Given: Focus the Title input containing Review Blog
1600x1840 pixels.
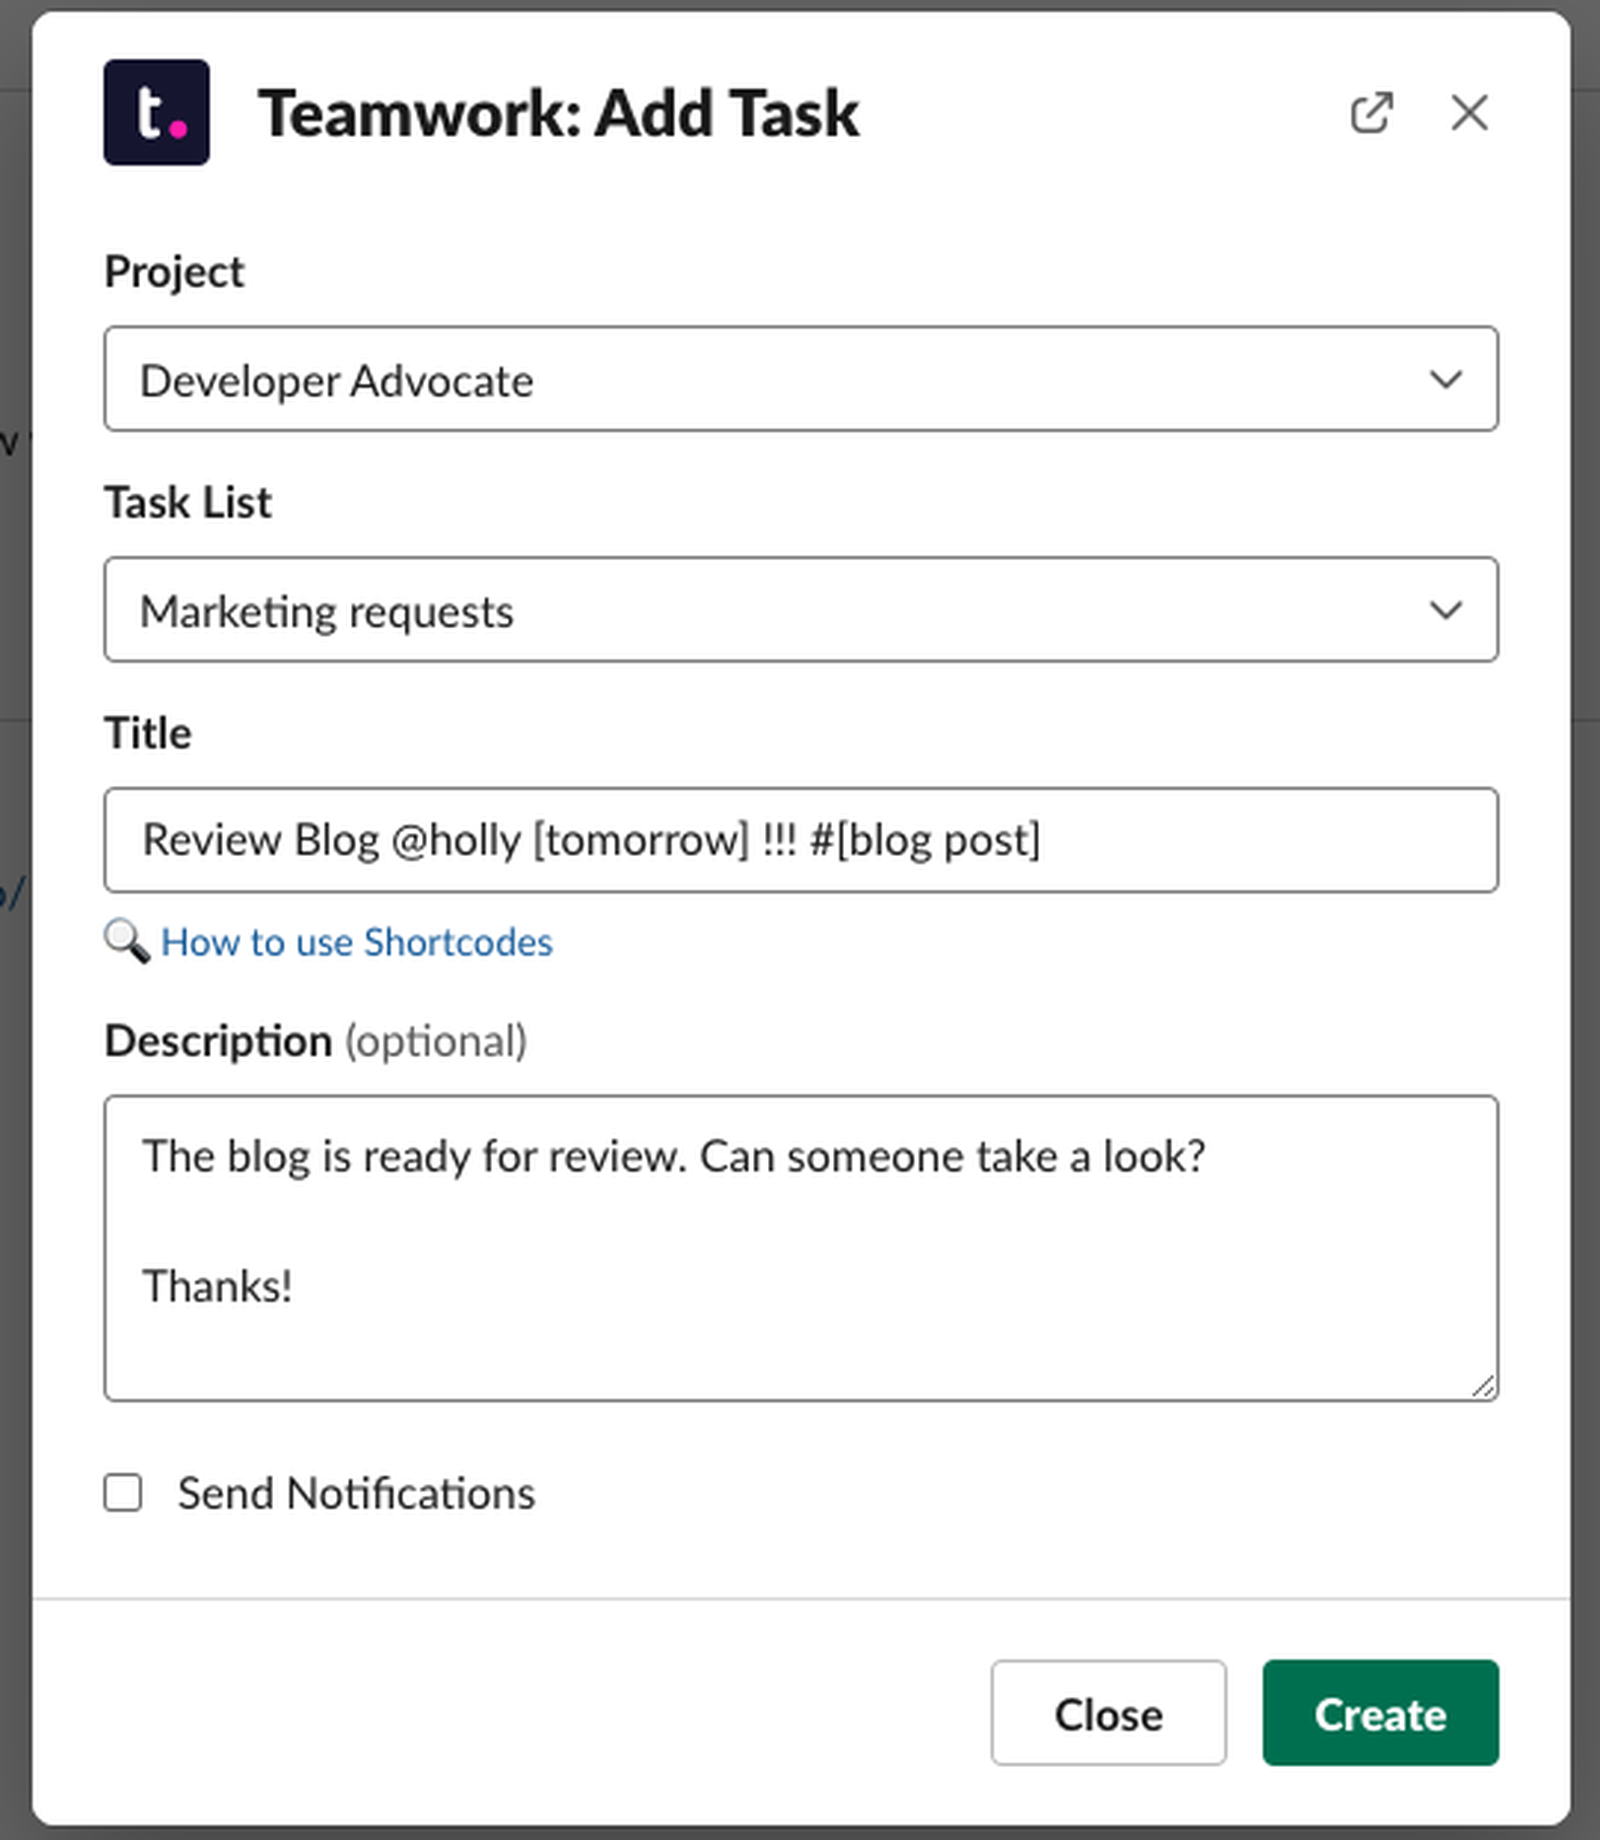Looking at the screenshot, I should tap(800, 840).
